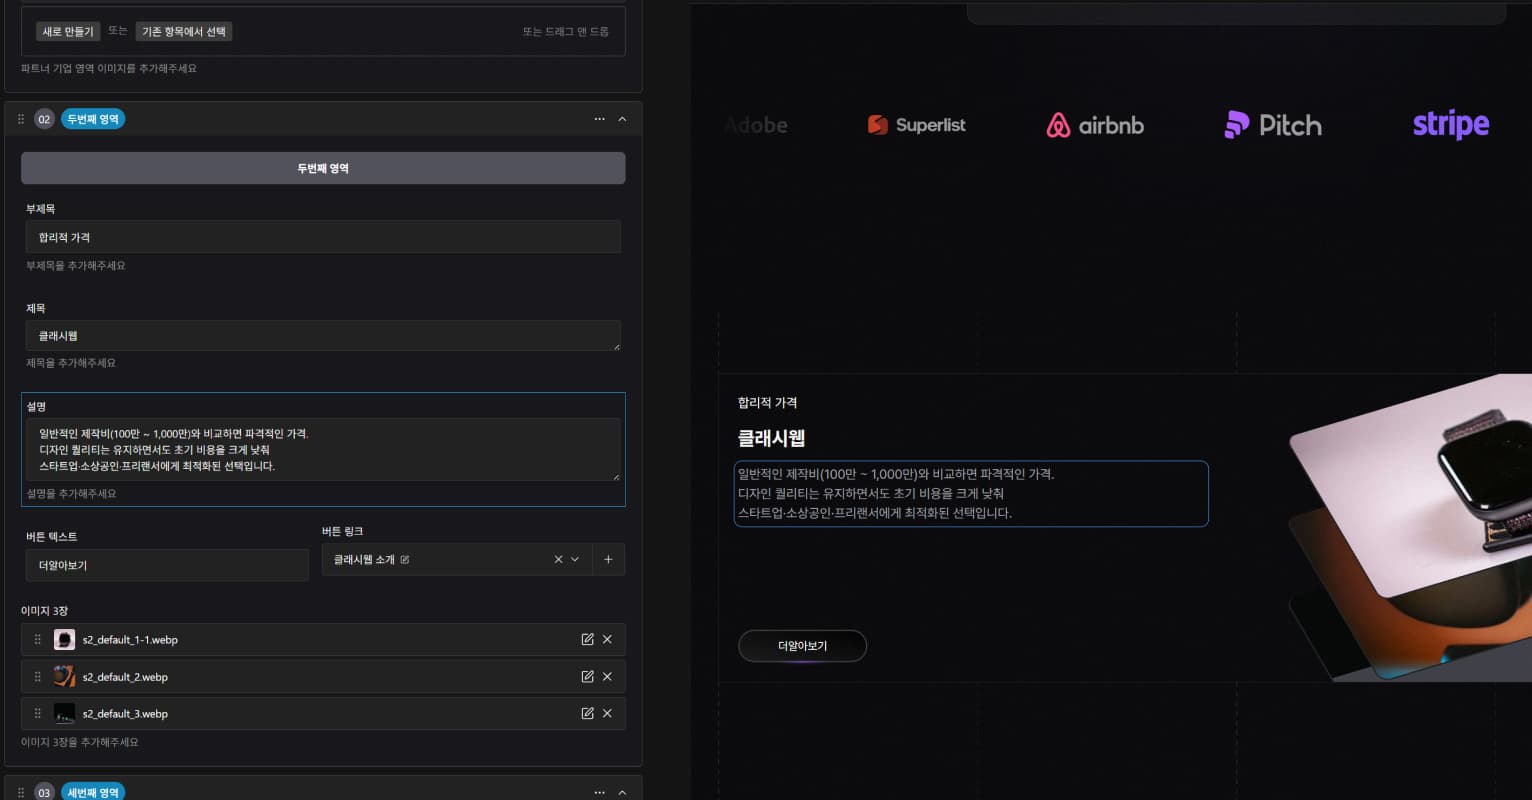Click the 세번째 영역 section label

point(93,792)
